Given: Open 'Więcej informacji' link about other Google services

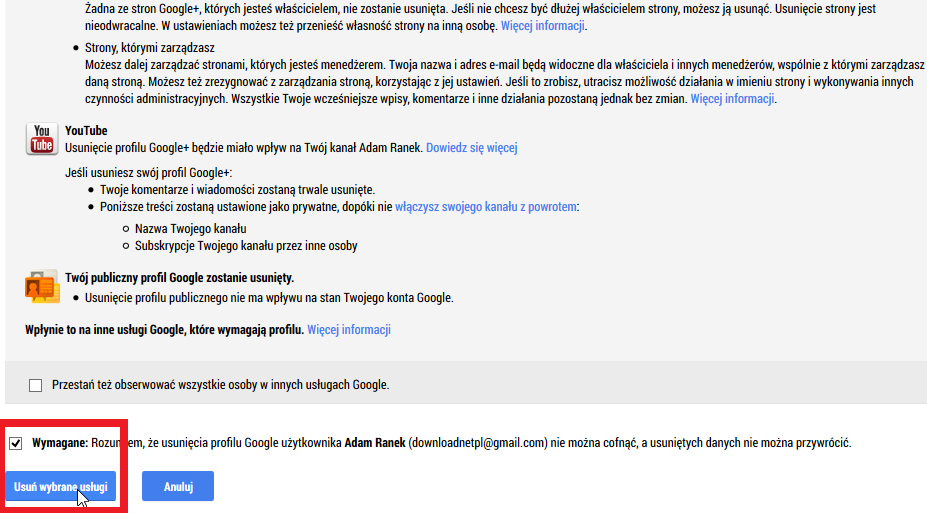Looking at the screenshot, I should point(349,330).
